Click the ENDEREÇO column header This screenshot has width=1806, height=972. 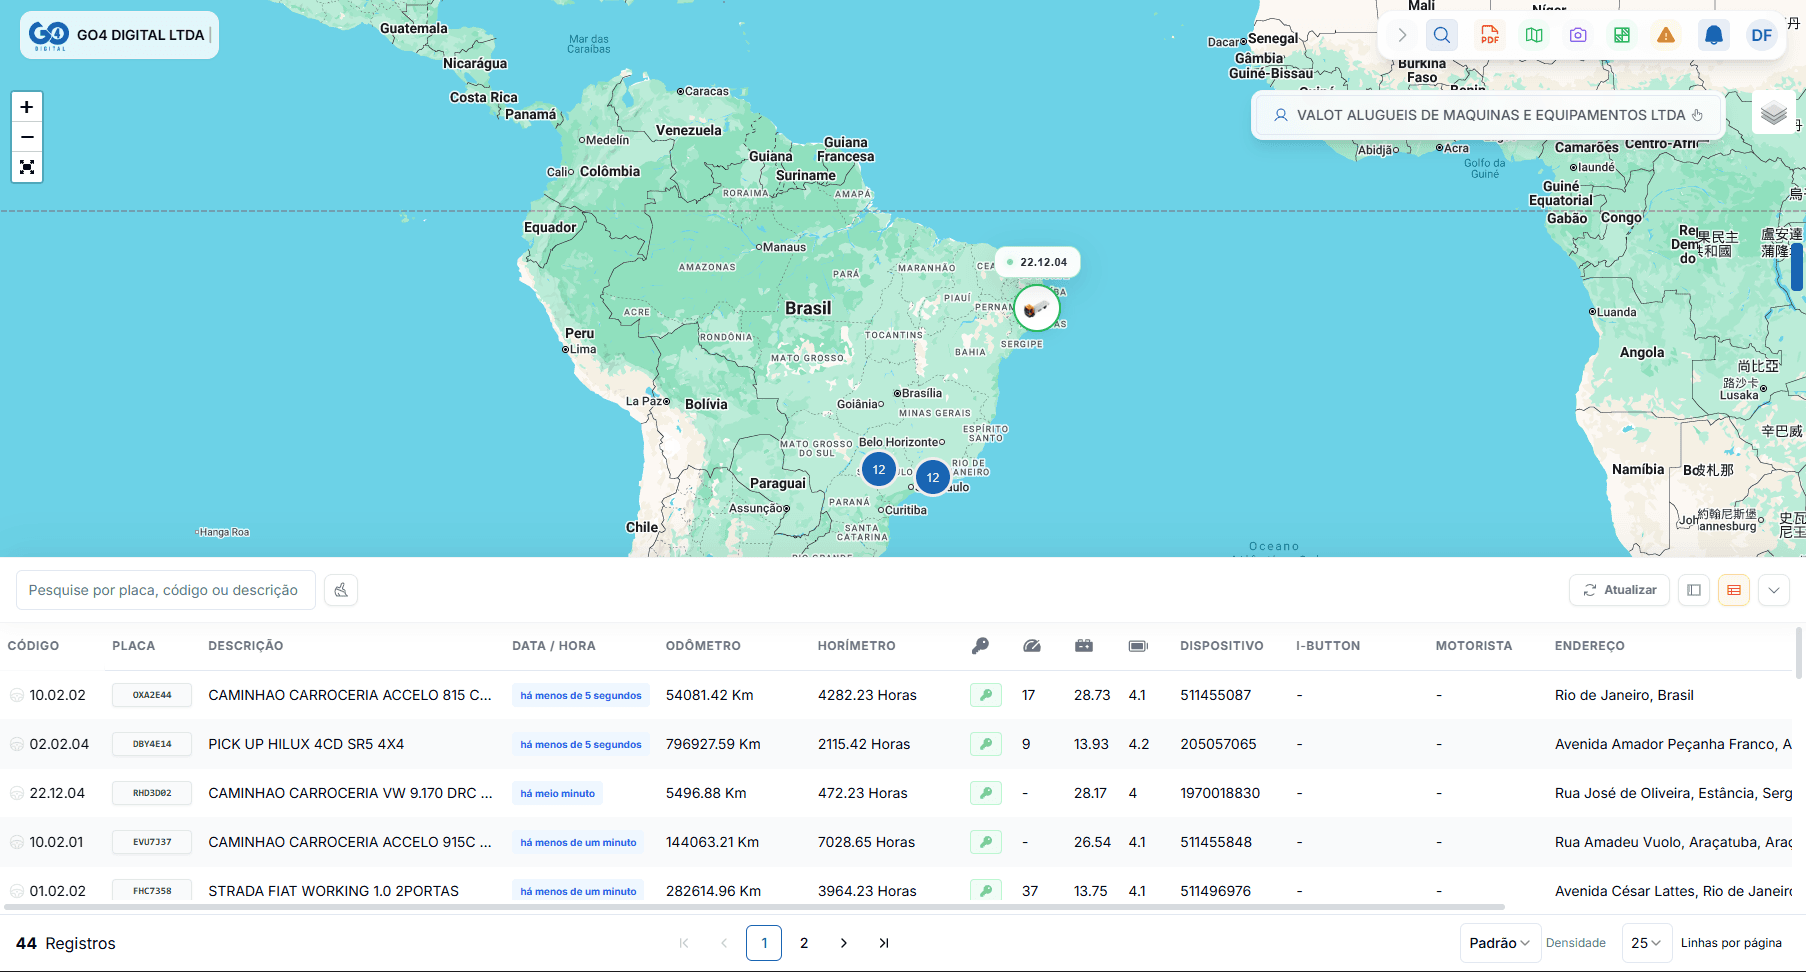tap(1590, 646)
